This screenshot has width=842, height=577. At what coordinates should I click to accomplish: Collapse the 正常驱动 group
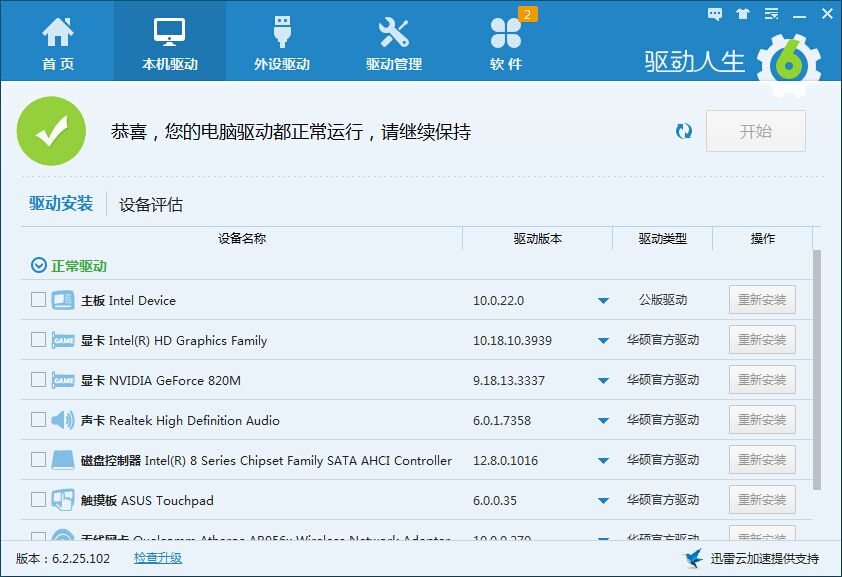pyautogui.click(x=39, y=265)
